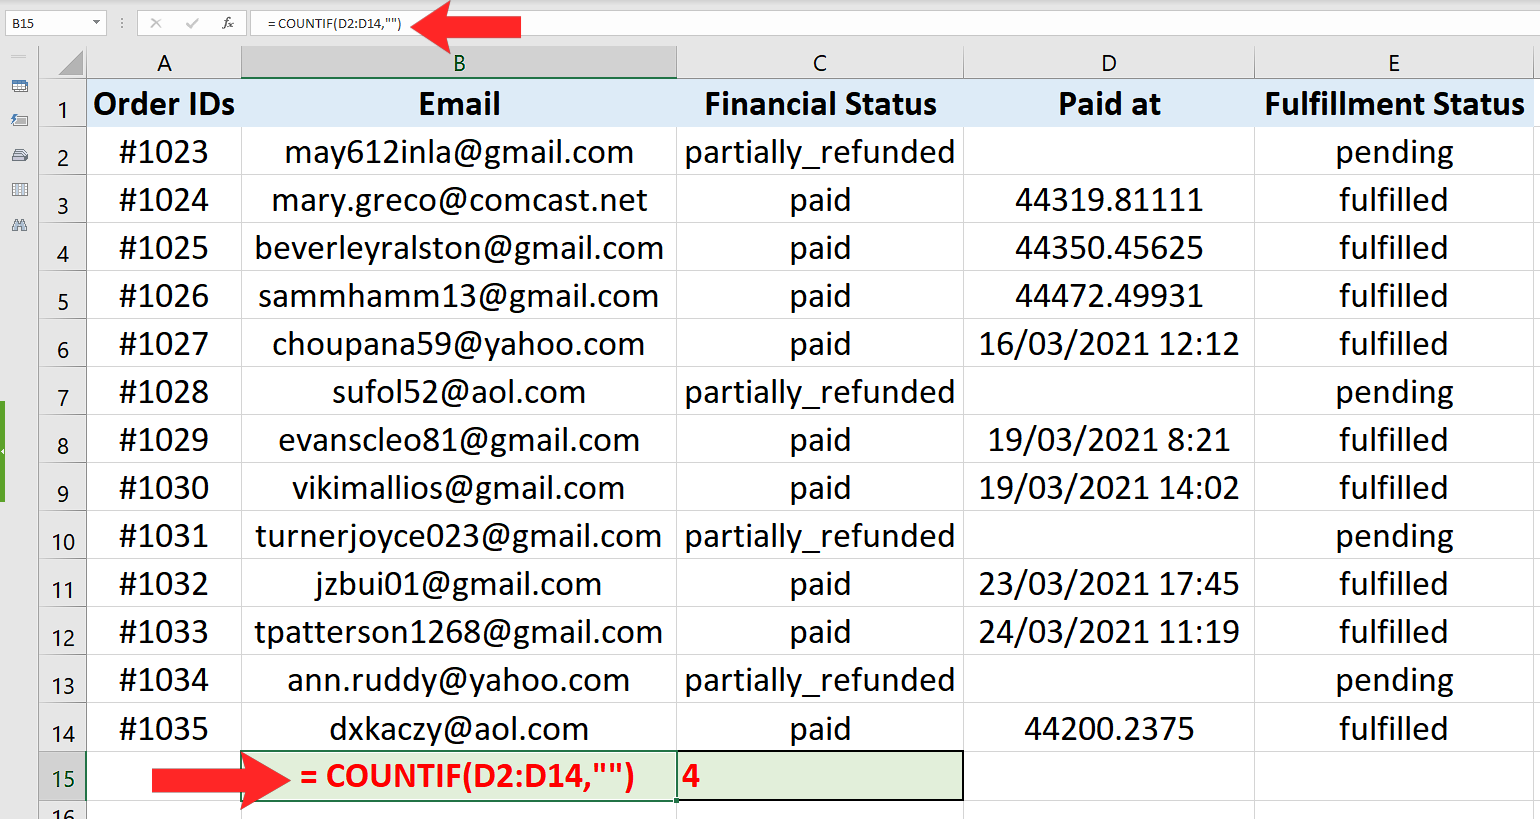The height and width of the screenshot is (819, 1540).
Task: Click the Cancel X icon in formula bar
Action: pos(156,23)
